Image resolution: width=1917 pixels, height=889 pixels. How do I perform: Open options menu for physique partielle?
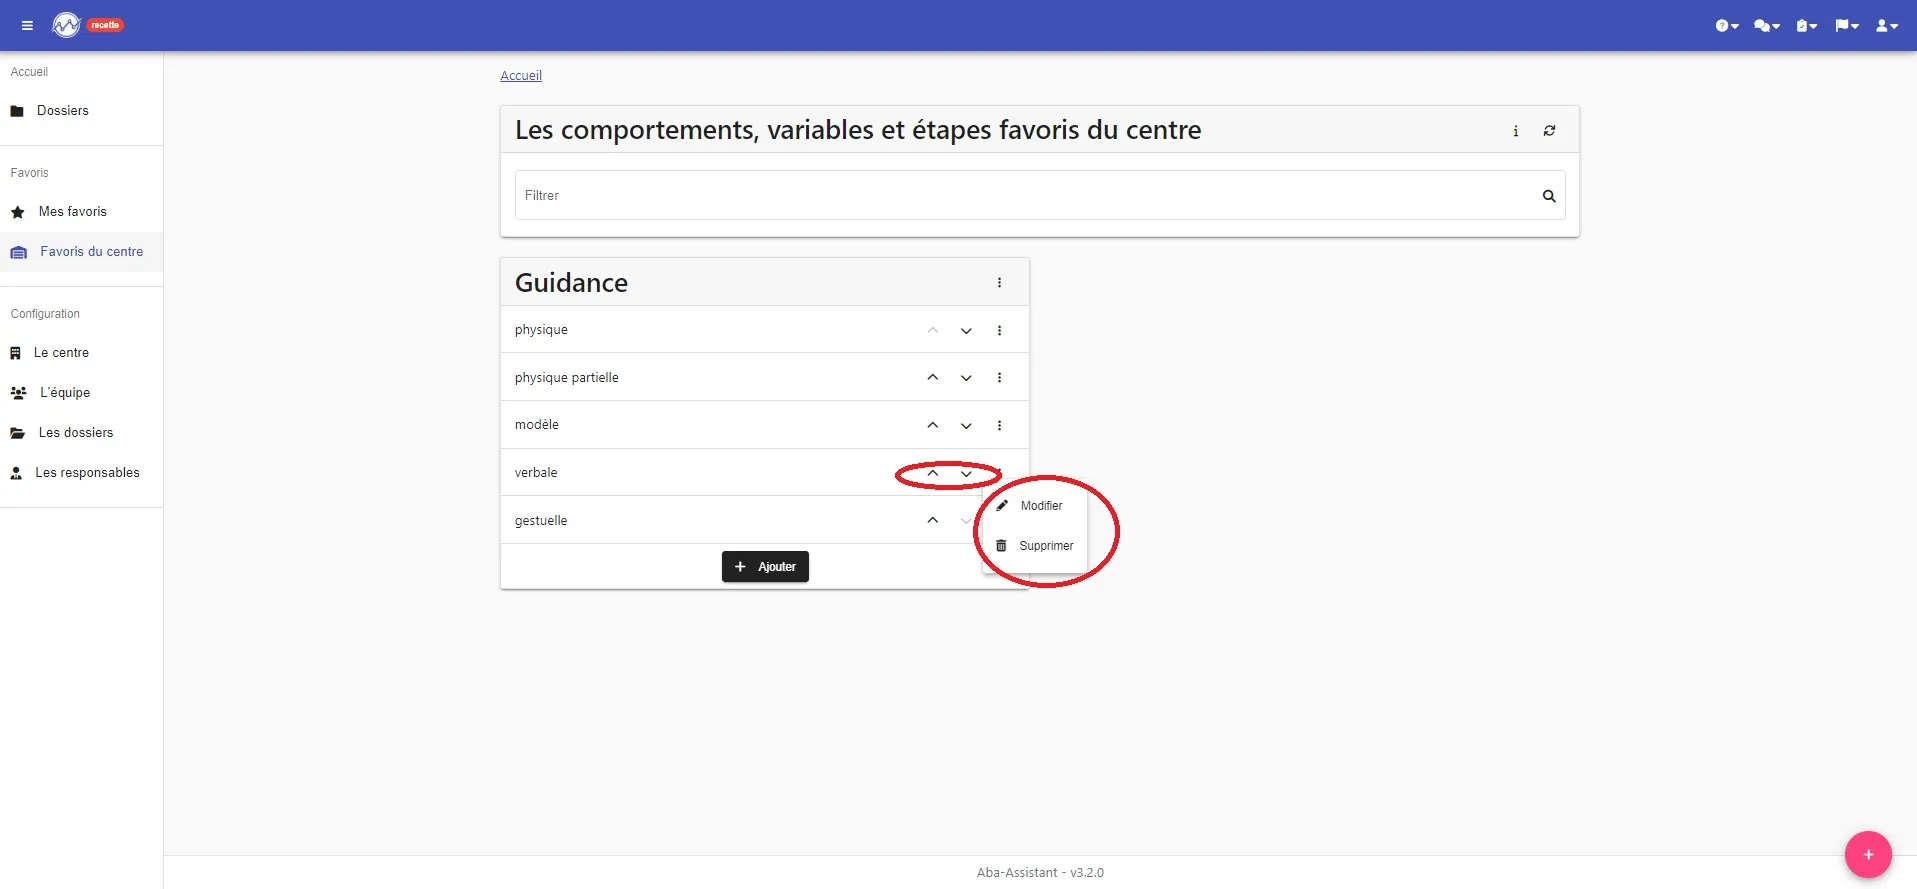[999, 378]
